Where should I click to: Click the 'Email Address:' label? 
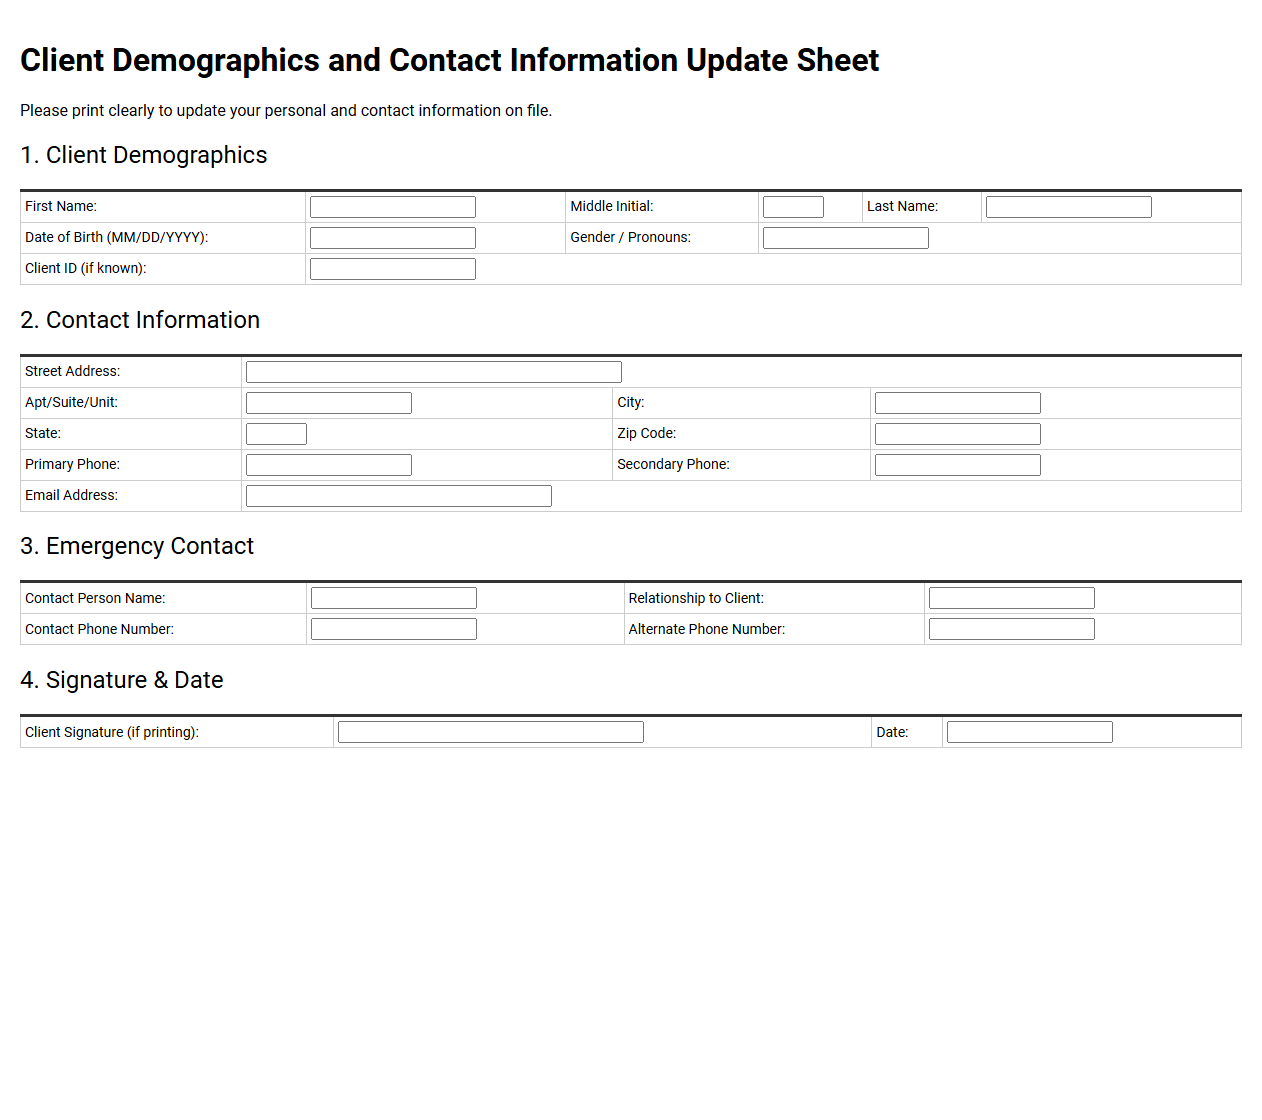(71, 495)
